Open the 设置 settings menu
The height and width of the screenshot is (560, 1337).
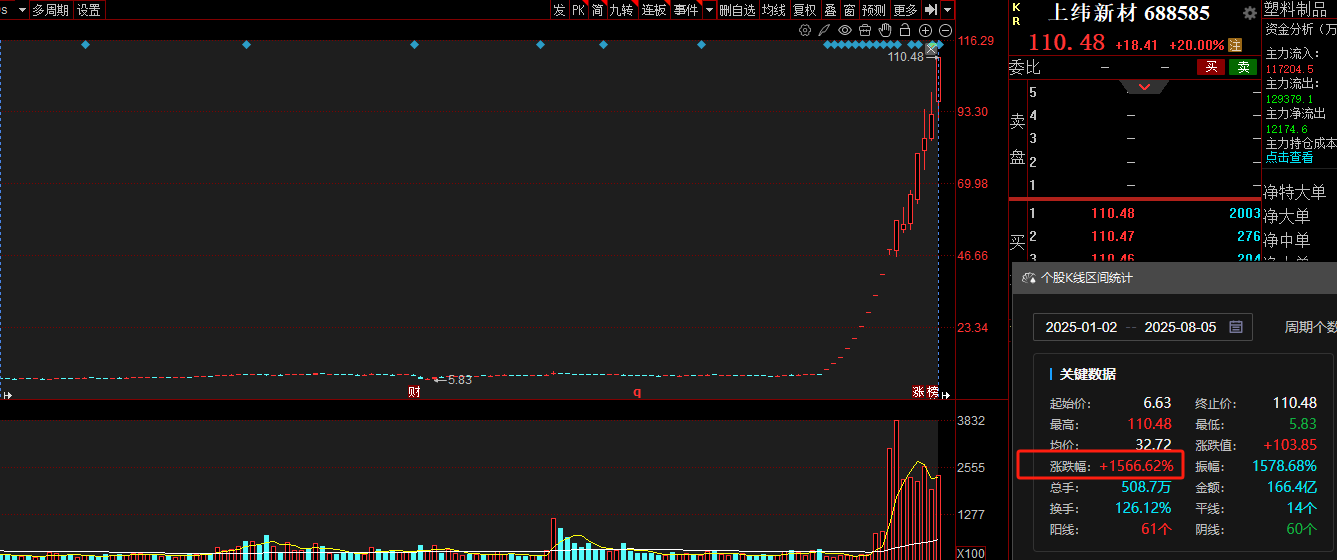click(x=89, y=10)
